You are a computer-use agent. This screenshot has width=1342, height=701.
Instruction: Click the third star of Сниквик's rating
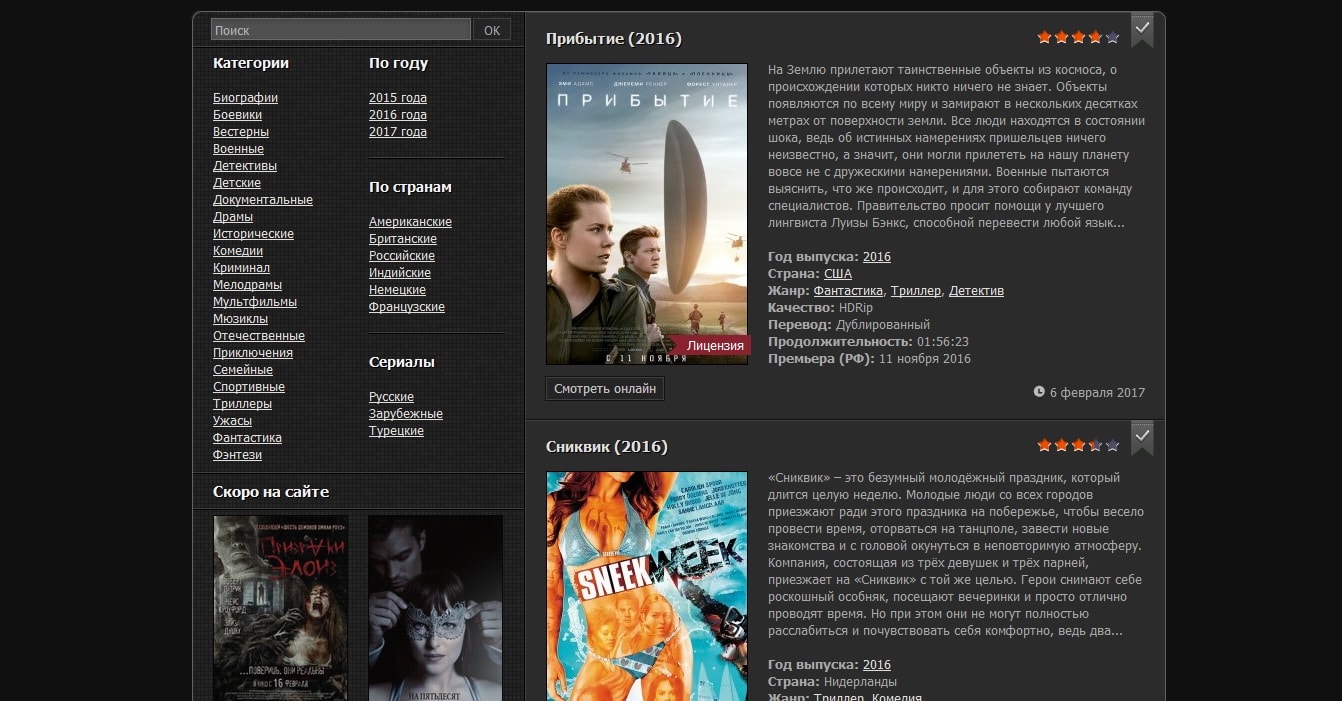1078,446
